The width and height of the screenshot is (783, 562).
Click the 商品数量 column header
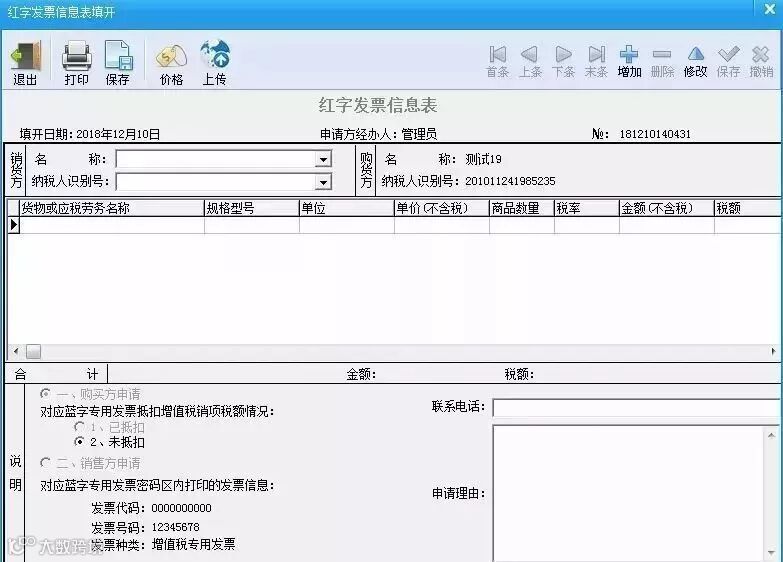coord(522,208)
